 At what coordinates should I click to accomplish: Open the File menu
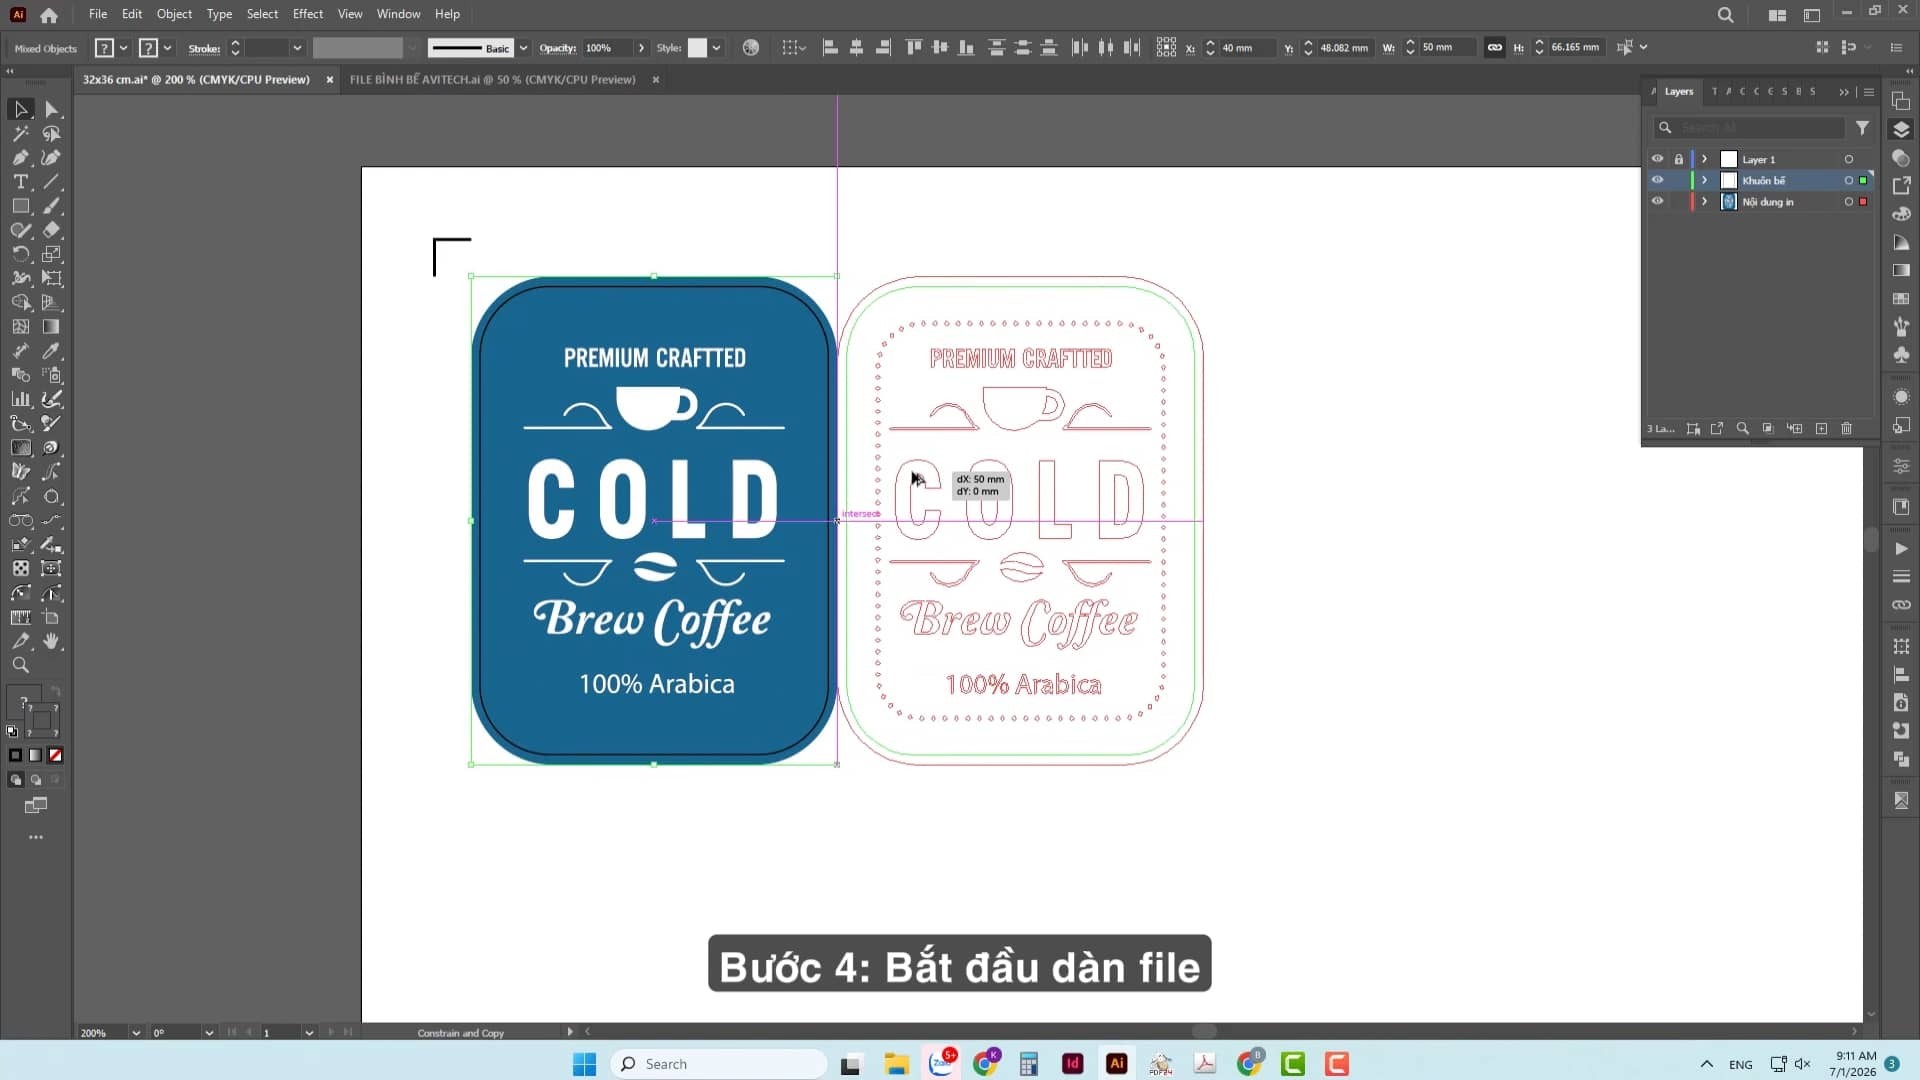point(98,14)
